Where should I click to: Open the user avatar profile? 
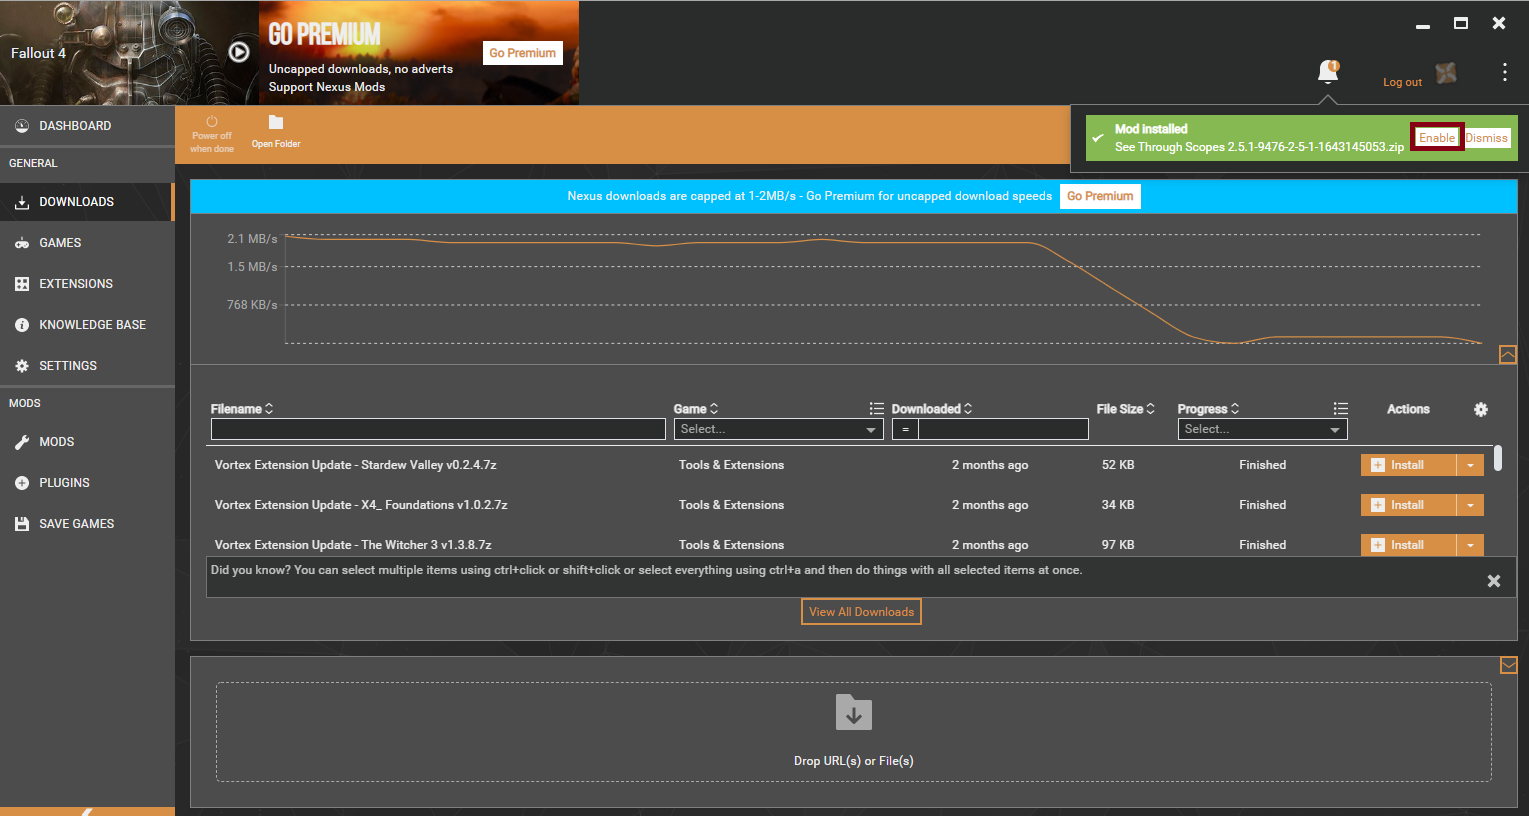click(1446, 73)
